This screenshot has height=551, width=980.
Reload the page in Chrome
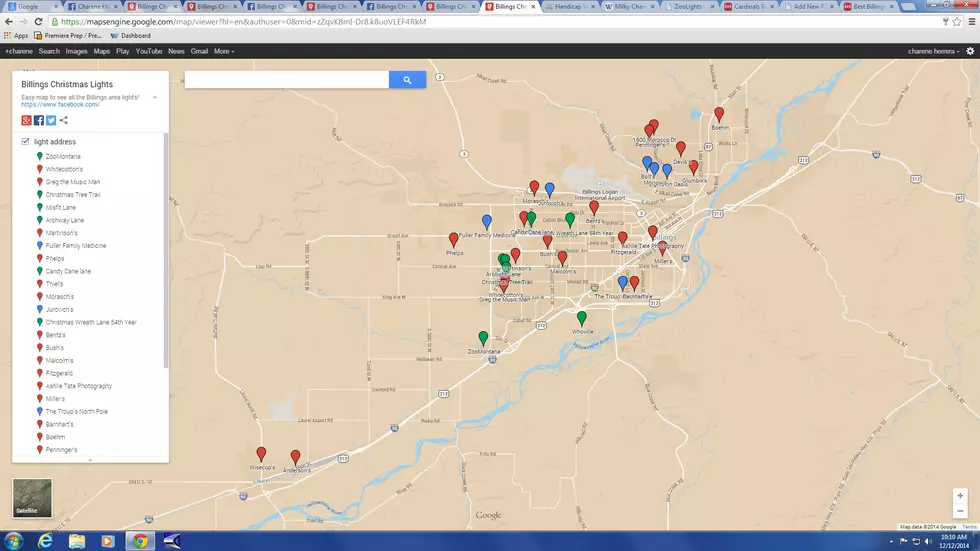pos(38,21)
